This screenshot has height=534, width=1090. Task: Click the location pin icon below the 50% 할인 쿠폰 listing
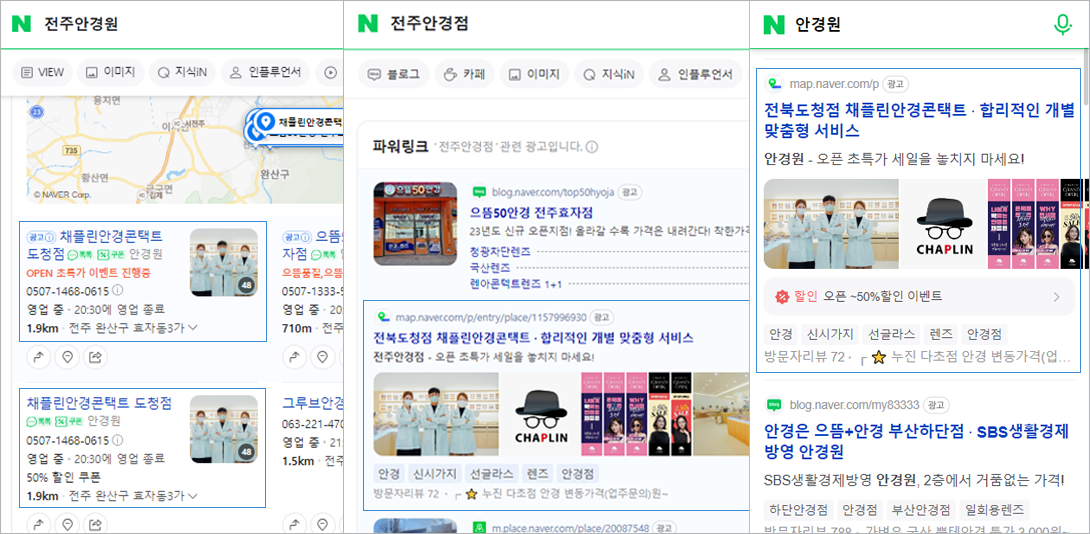67,524
